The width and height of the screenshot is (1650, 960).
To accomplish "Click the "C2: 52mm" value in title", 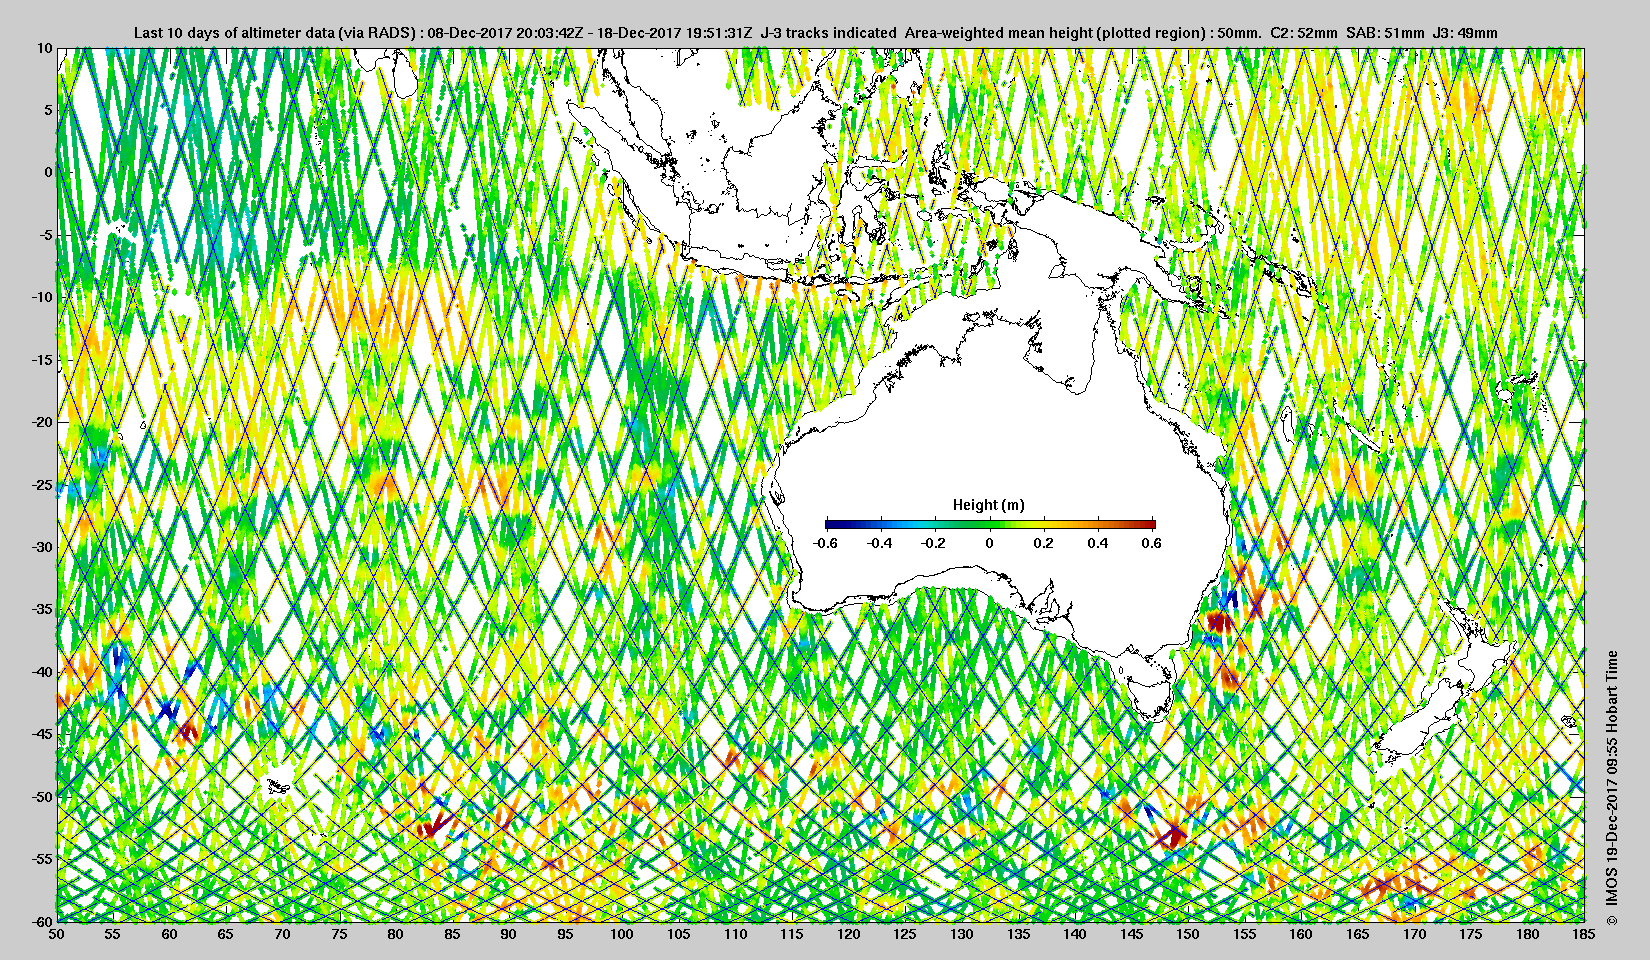I will pos(1303,33).
